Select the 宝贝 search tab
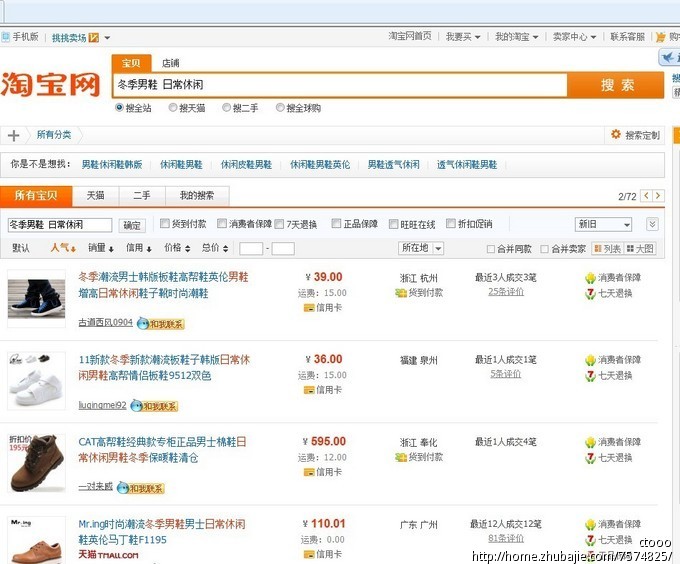This screenshot has width=680, height=564. tap(131, 63)
